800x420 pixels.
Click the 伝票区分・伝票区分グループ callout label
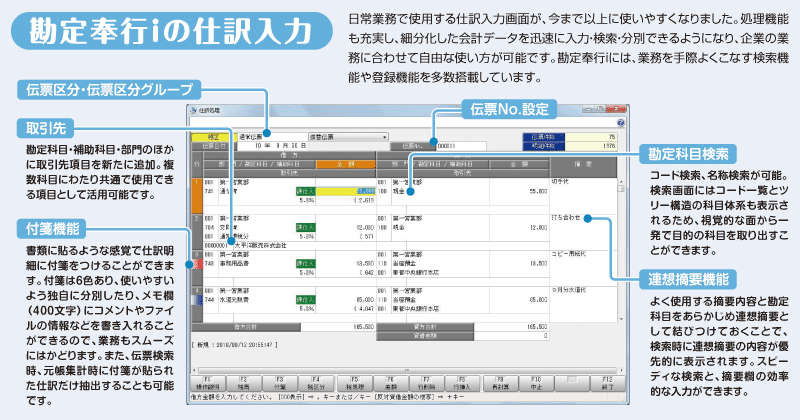(110, 89)
